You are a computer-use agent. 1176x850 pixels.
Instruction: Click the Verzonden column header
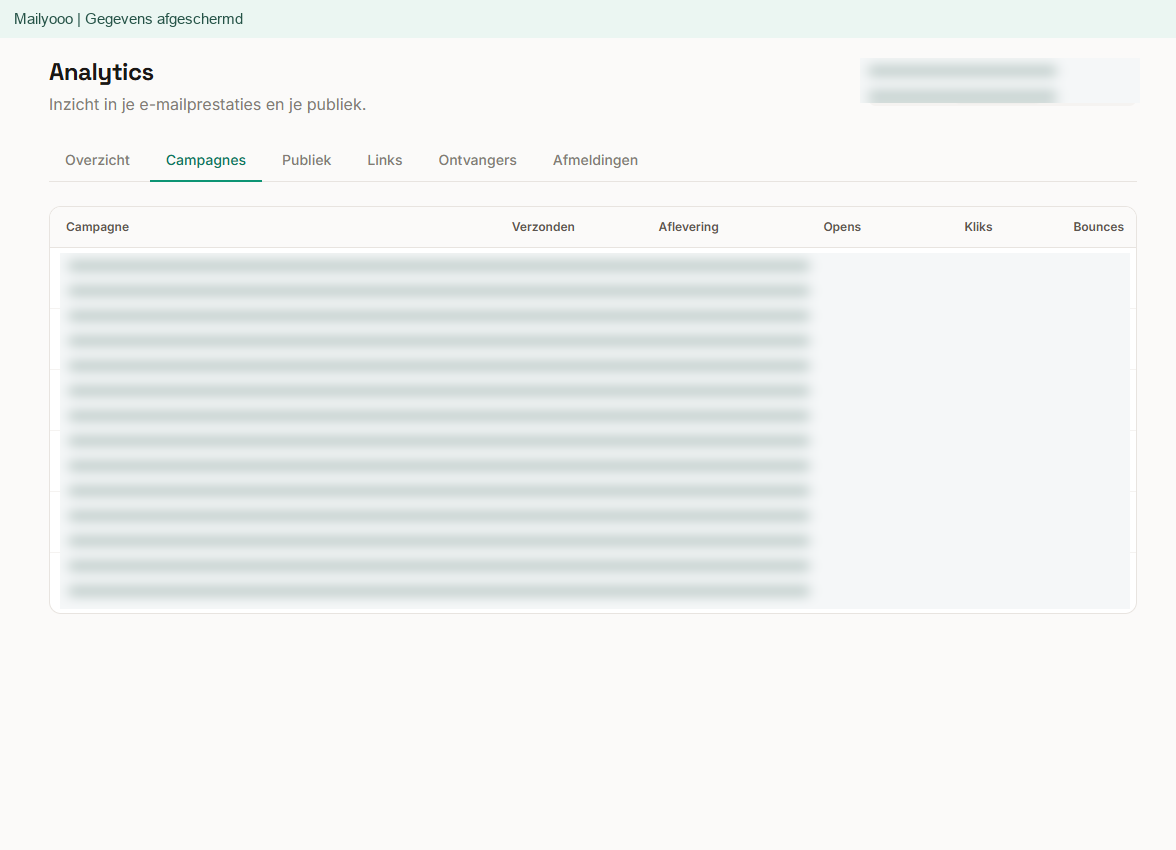(543, 227)
